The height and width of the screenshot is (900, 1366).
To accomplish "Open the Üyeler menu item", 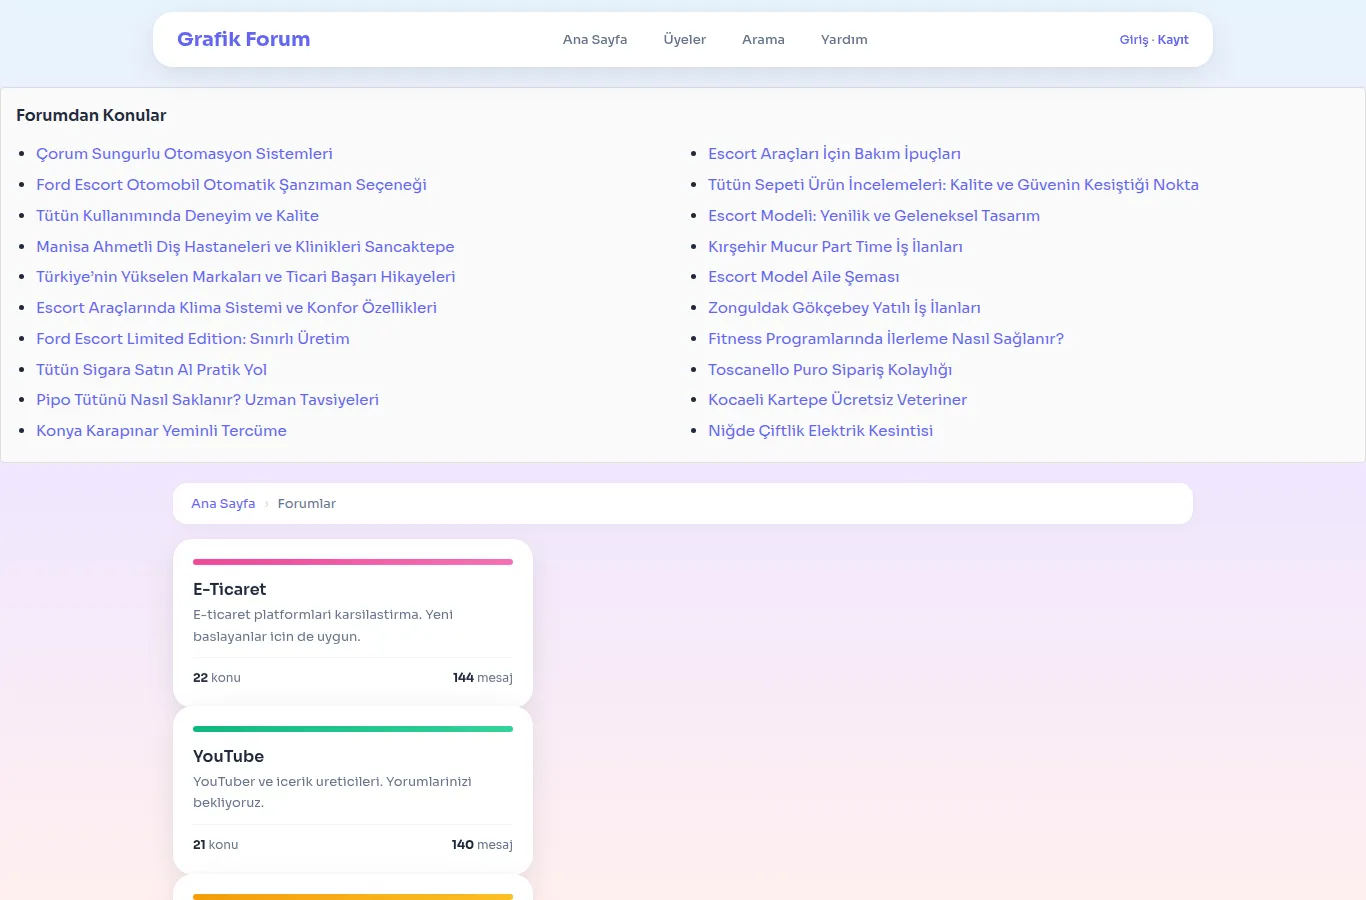I will click(x=685, y=40).
